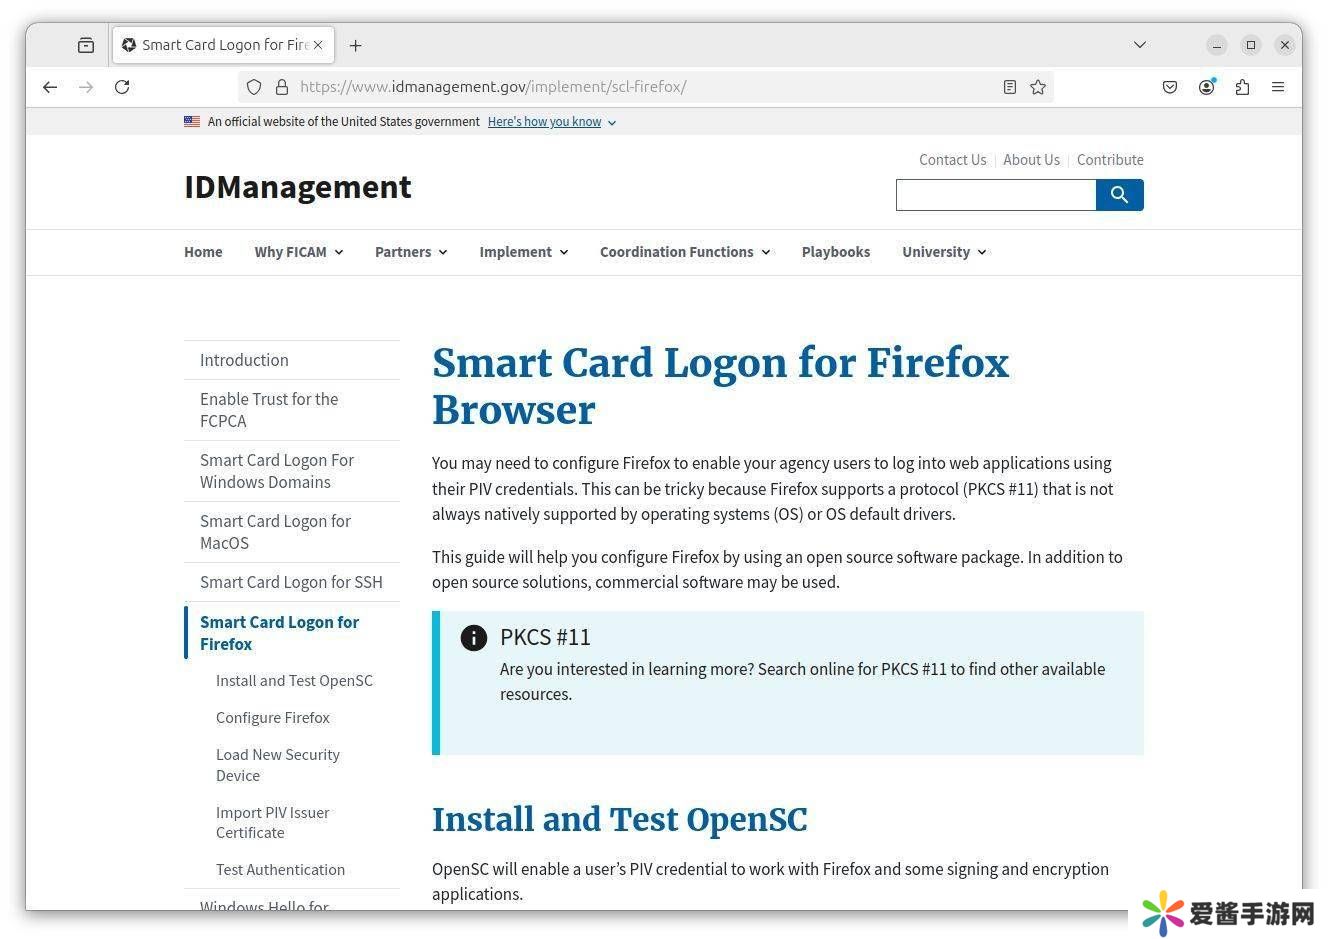Click the browser reload page icon
Image resolution: width=1328 pixels, height=939 pixels.
pos(122,87)
